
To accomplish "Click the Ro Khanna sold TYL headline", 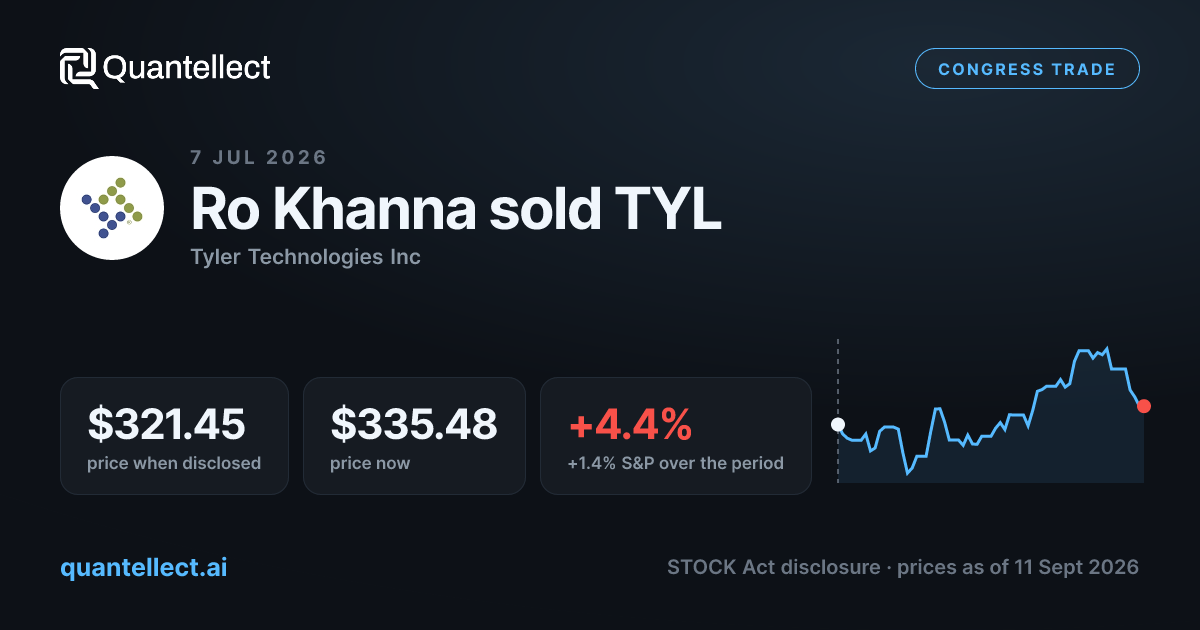I will pyautogui.click(x=456, y=209).
